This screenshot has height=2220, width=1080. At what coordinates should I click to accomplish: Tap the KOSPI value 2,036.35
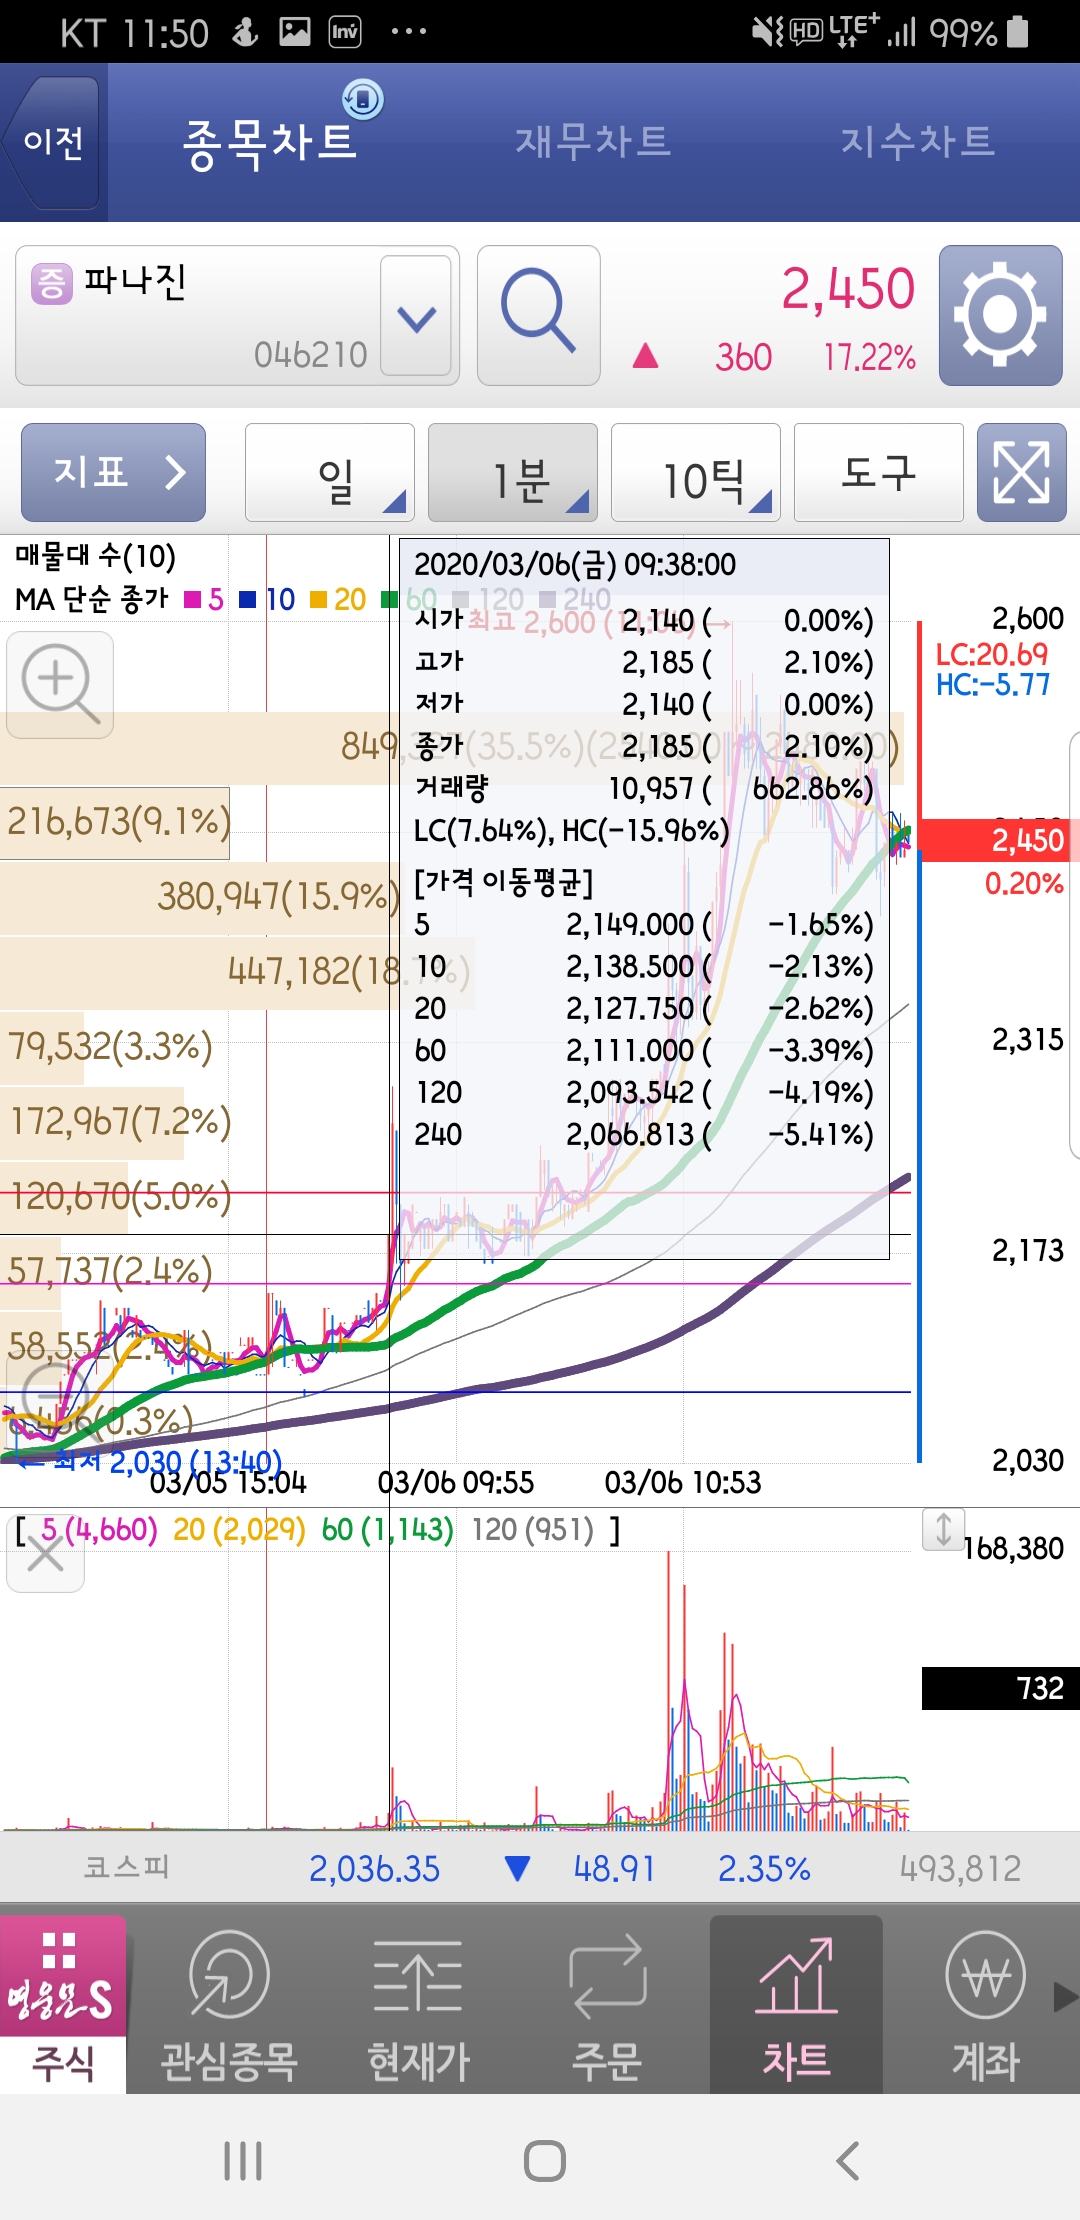pos(374,1868)
